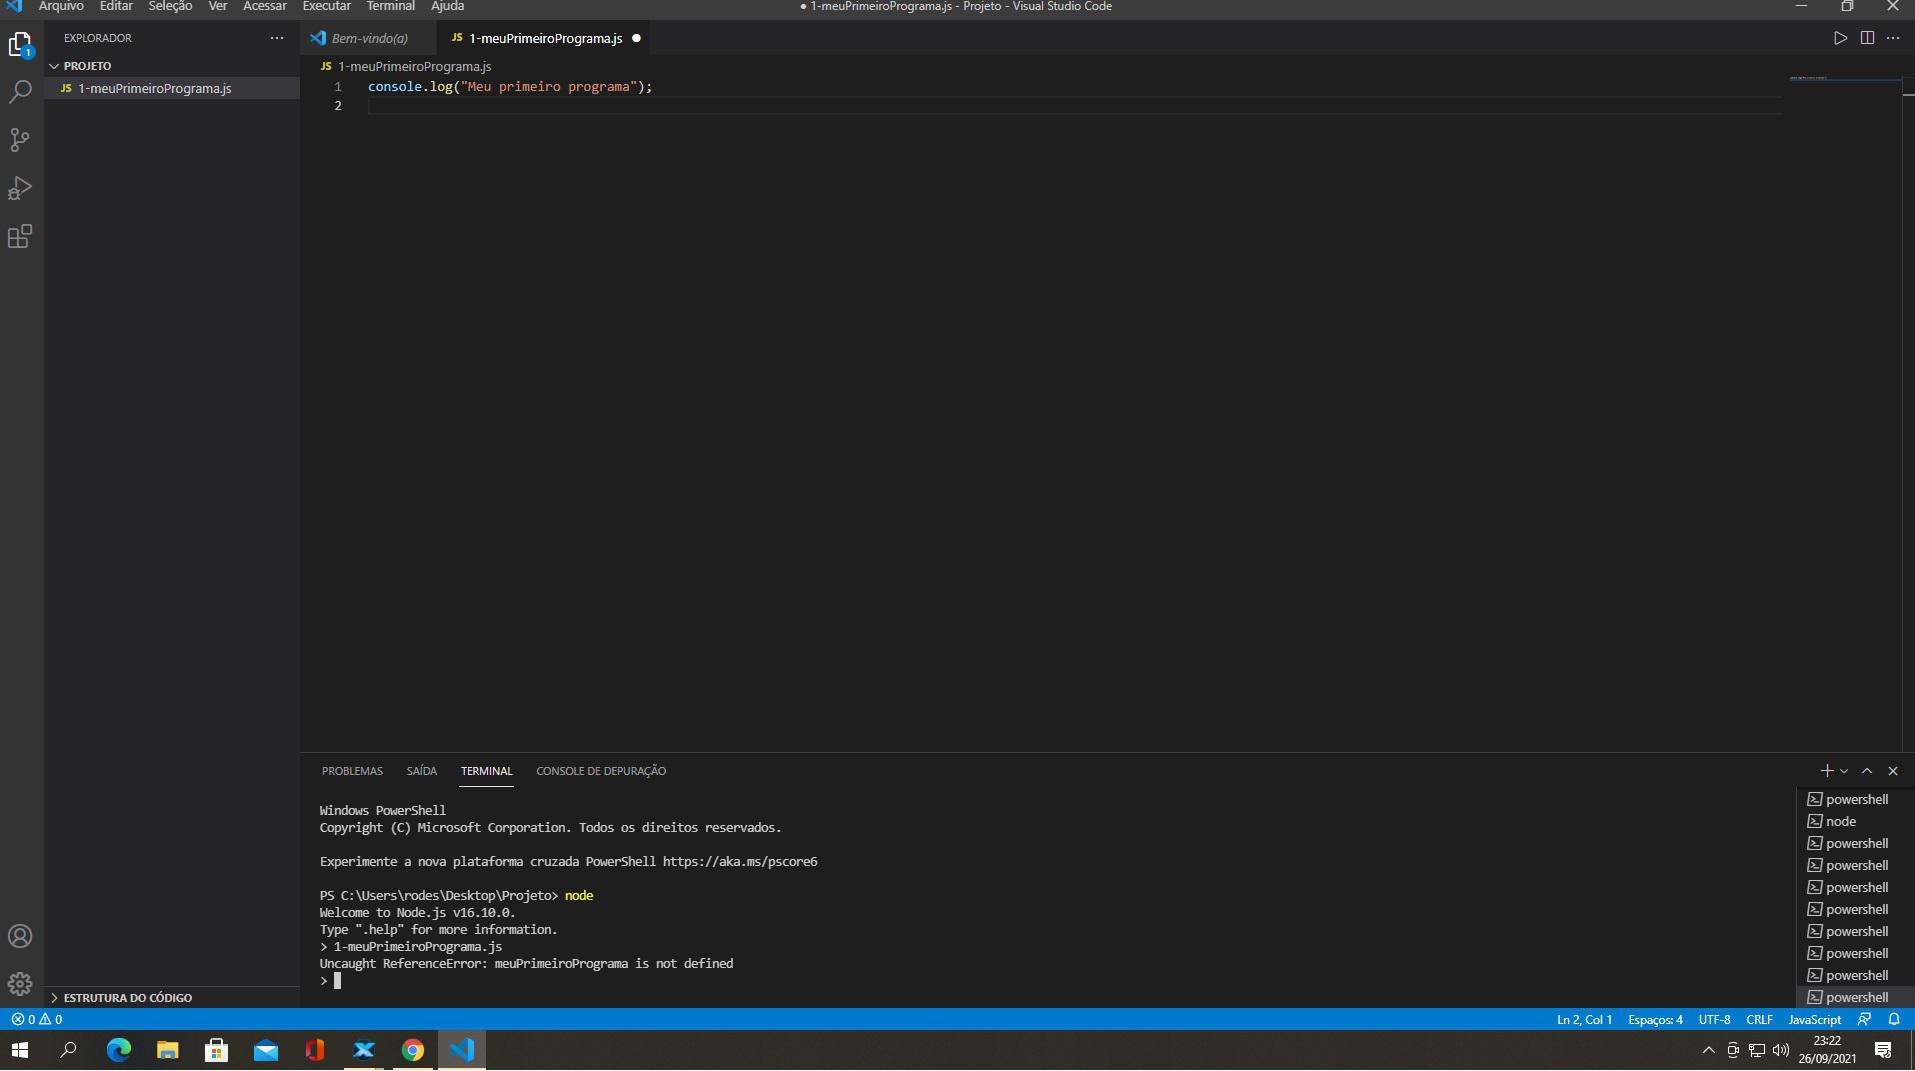Image resolution: width=1915 pixels, height=1071 pixels.
Task: Select the TERMINAL panel tab
Action: (x=486, y=770)
